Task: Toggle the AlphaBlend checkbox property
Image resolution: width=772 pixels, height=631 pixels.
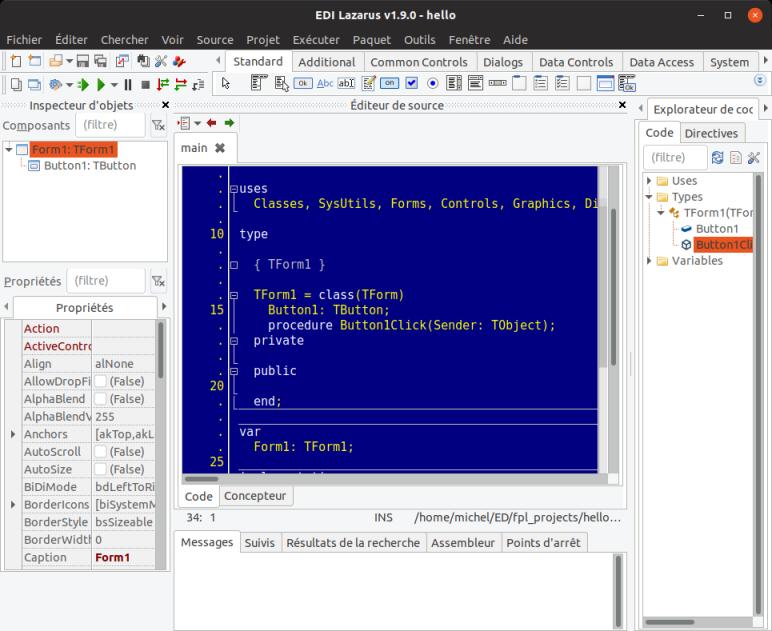Action: coord(100,399)
